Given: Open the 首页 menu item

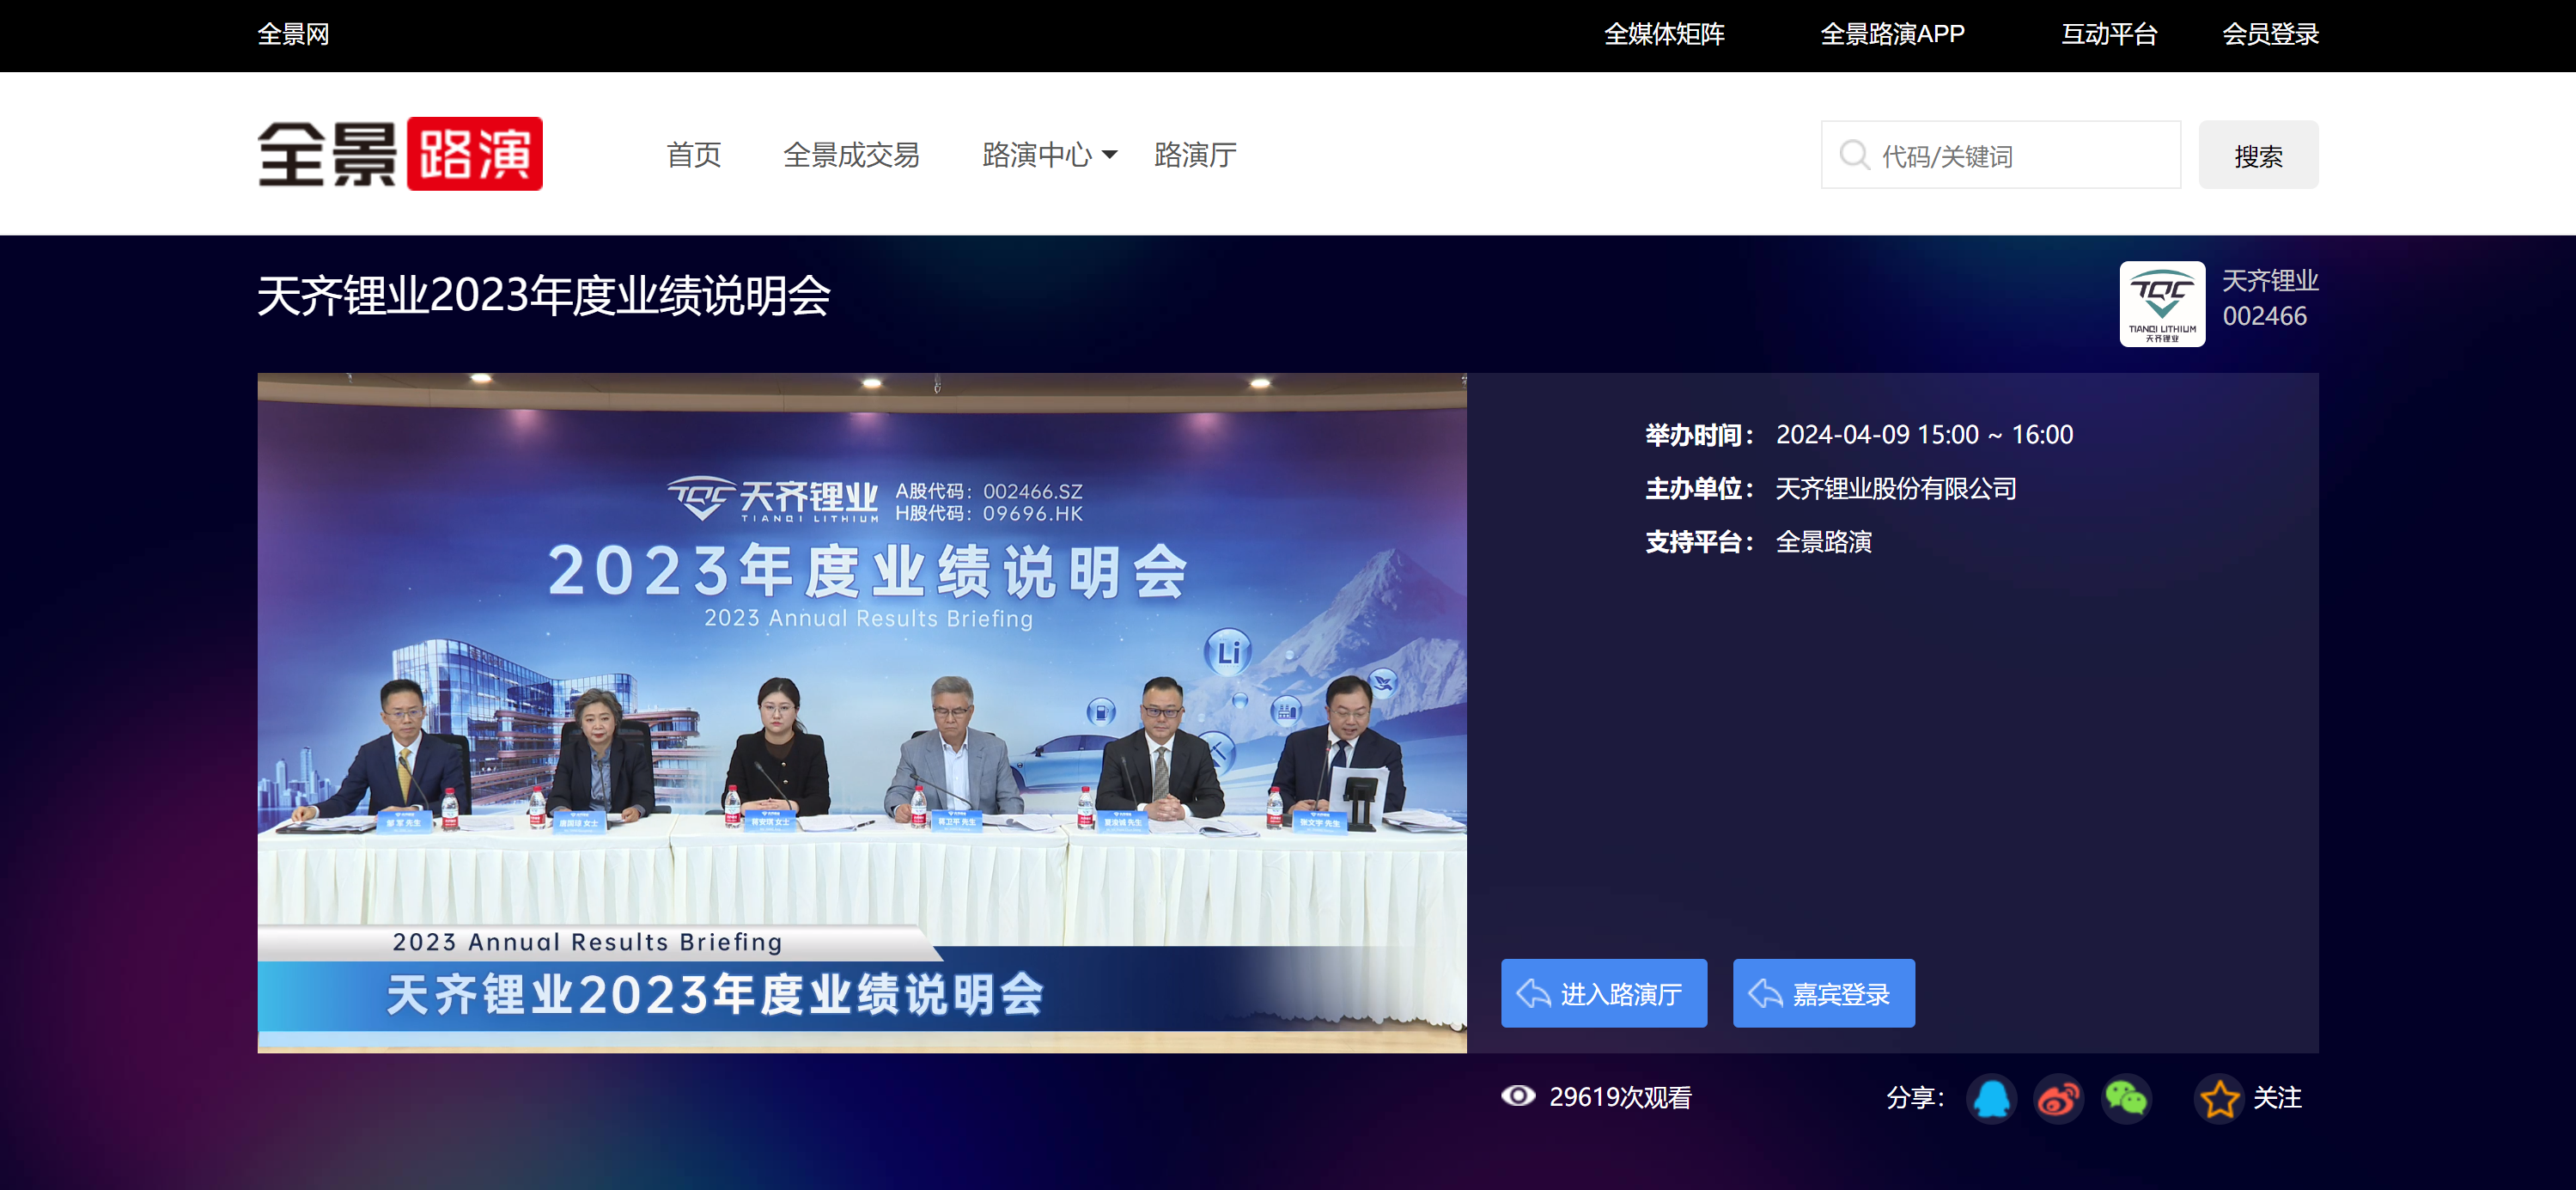Looking at the screenshot, I should [693, 155].
